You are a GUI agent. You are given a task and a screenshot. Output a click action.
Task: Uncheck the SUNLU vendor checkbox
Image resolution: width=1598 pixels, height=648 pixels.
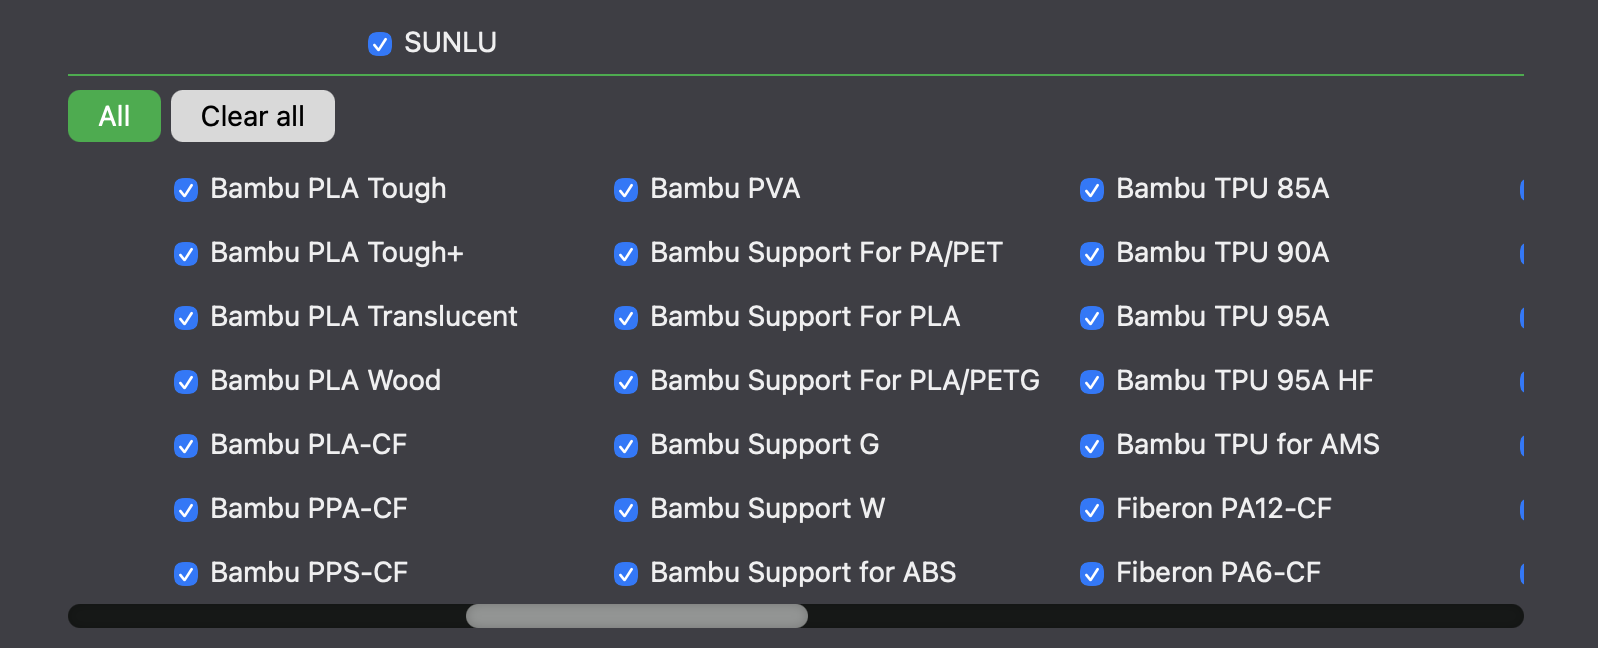tap(380, 44)
